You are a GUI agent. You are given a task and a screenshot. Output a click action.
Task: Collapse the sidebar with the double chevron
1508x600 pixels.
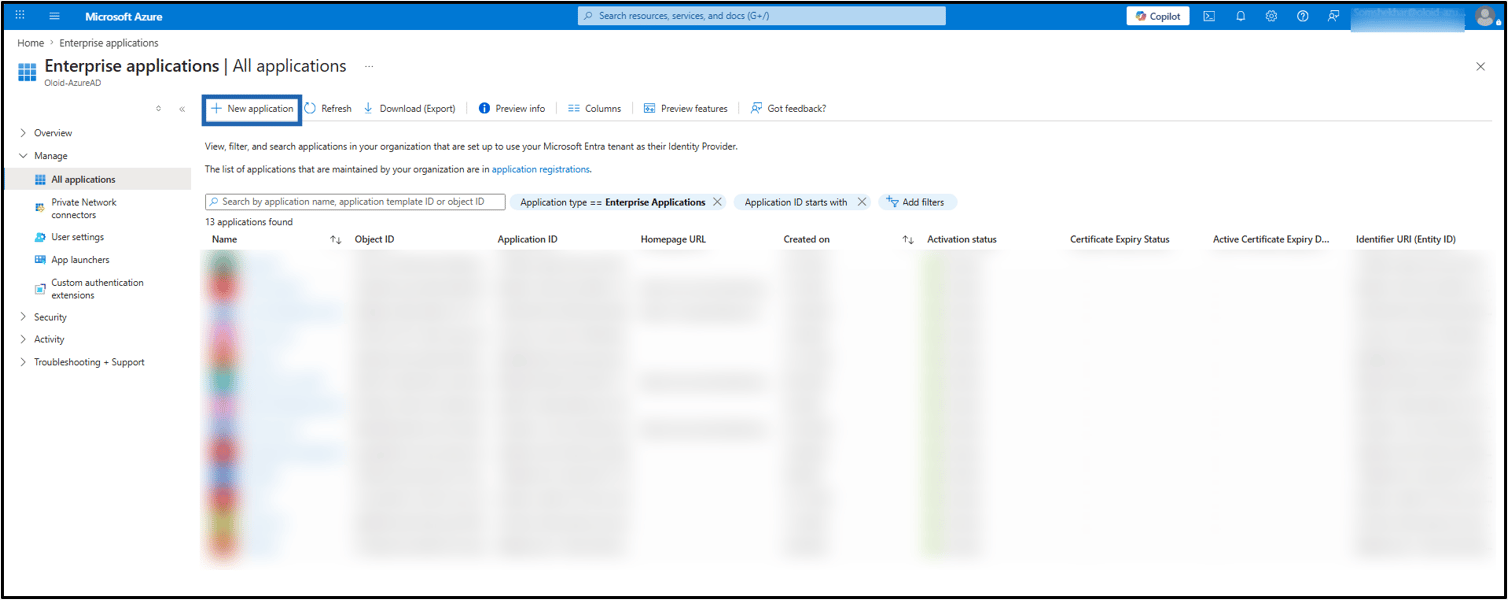(182, 109)
